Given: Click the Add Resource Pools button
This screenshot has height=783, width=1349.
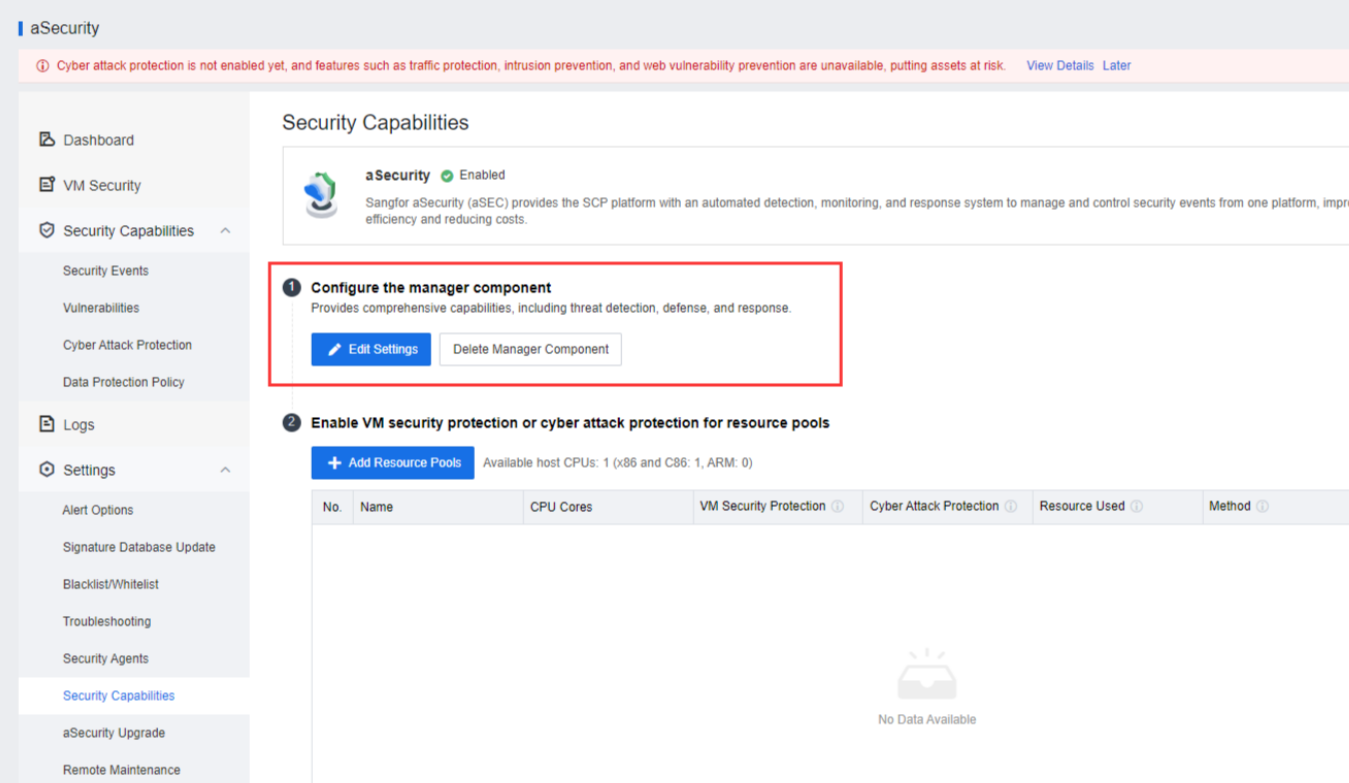Looking at the screenshot, I should pos(393,463).
